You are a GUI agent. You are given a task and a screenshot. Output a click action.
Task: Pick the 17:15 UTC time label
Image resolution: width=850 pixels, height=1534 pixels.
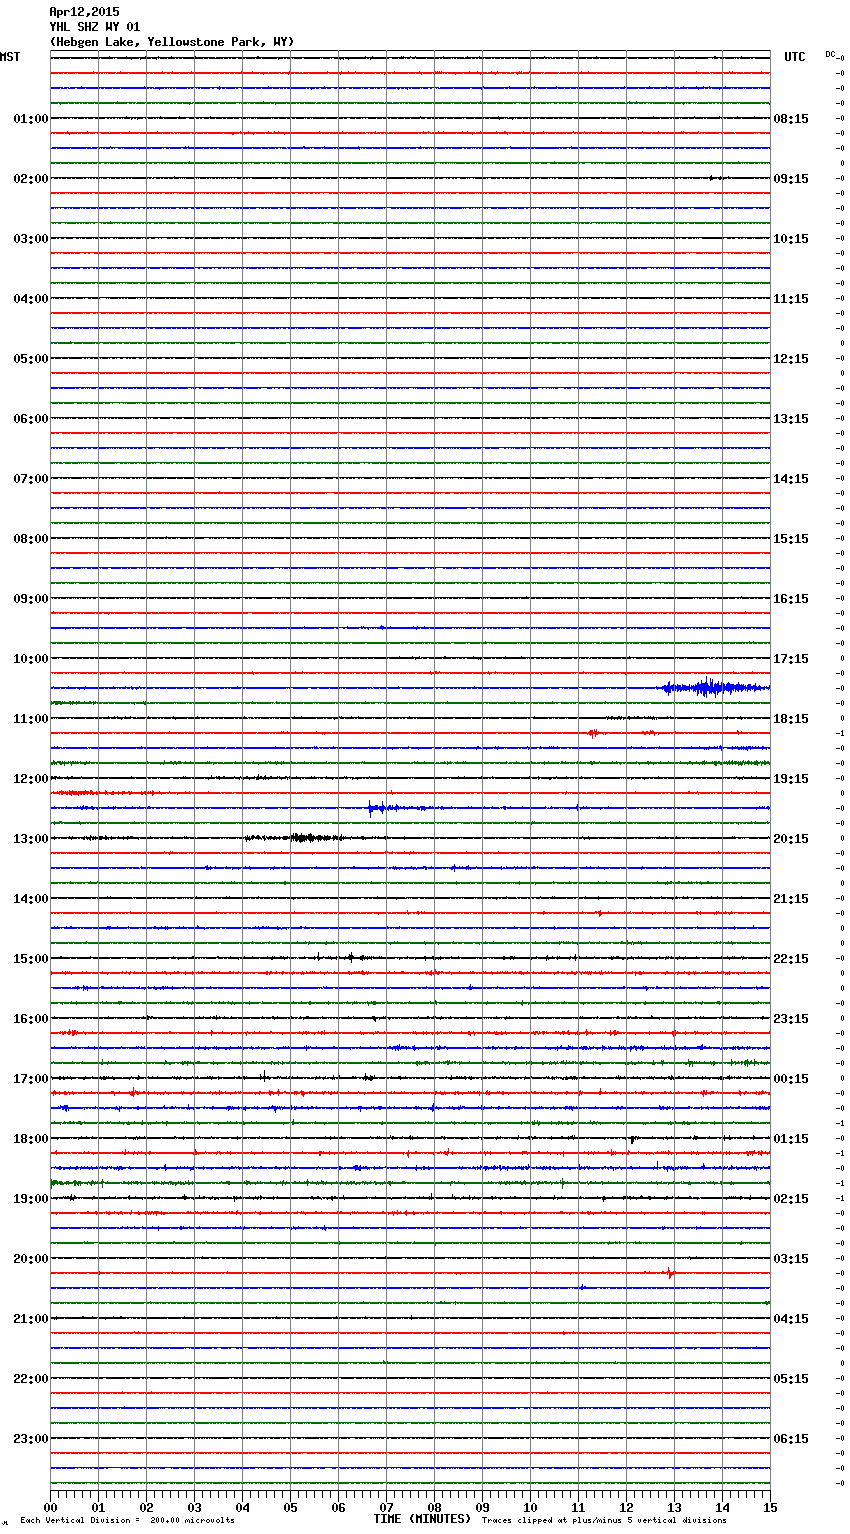[x=791, y=659]
